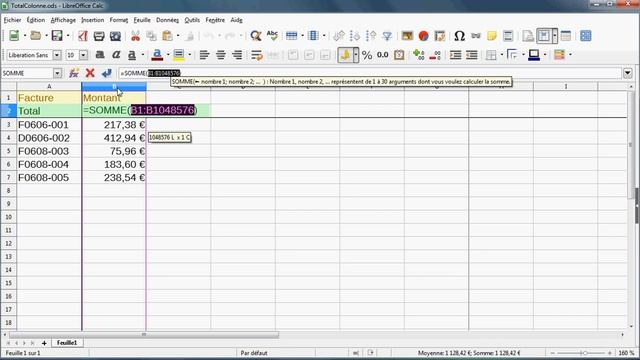This screenshot has width=640, height=360.
Task: Cut with the scissors icon
Action: coord(135,36)
